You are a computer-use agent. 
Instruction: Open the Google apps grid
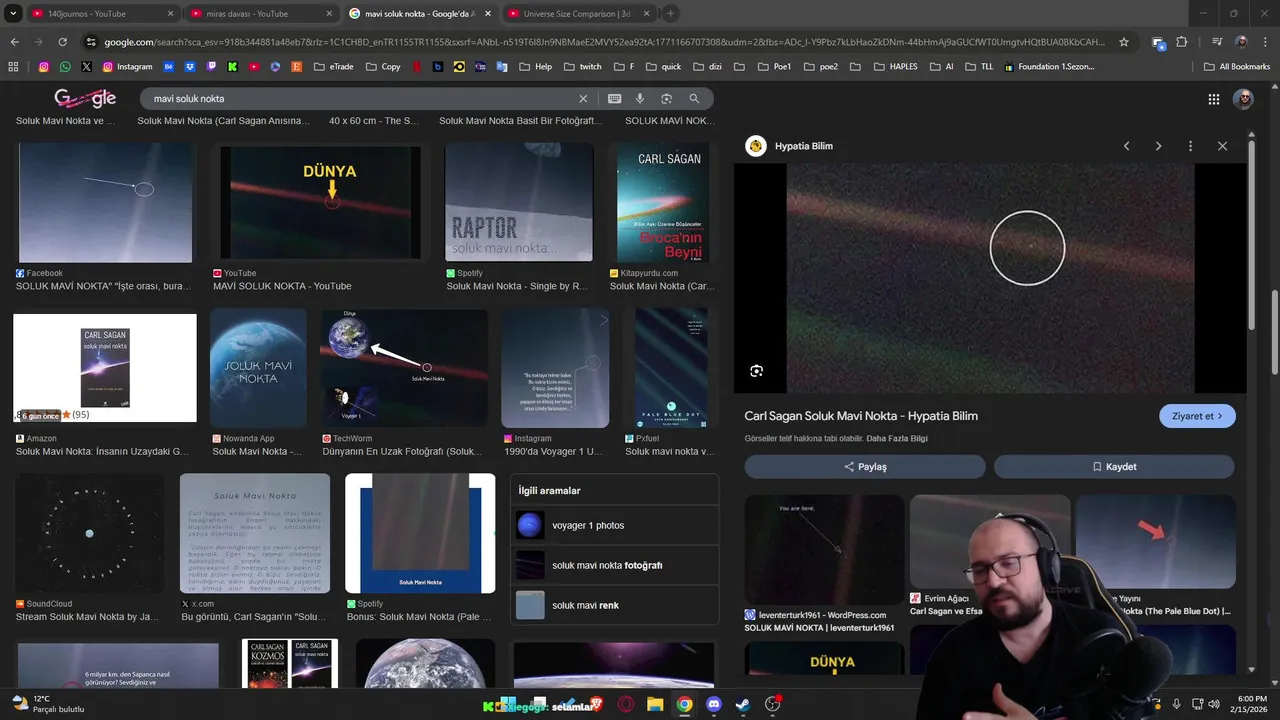click(1214, 99)
